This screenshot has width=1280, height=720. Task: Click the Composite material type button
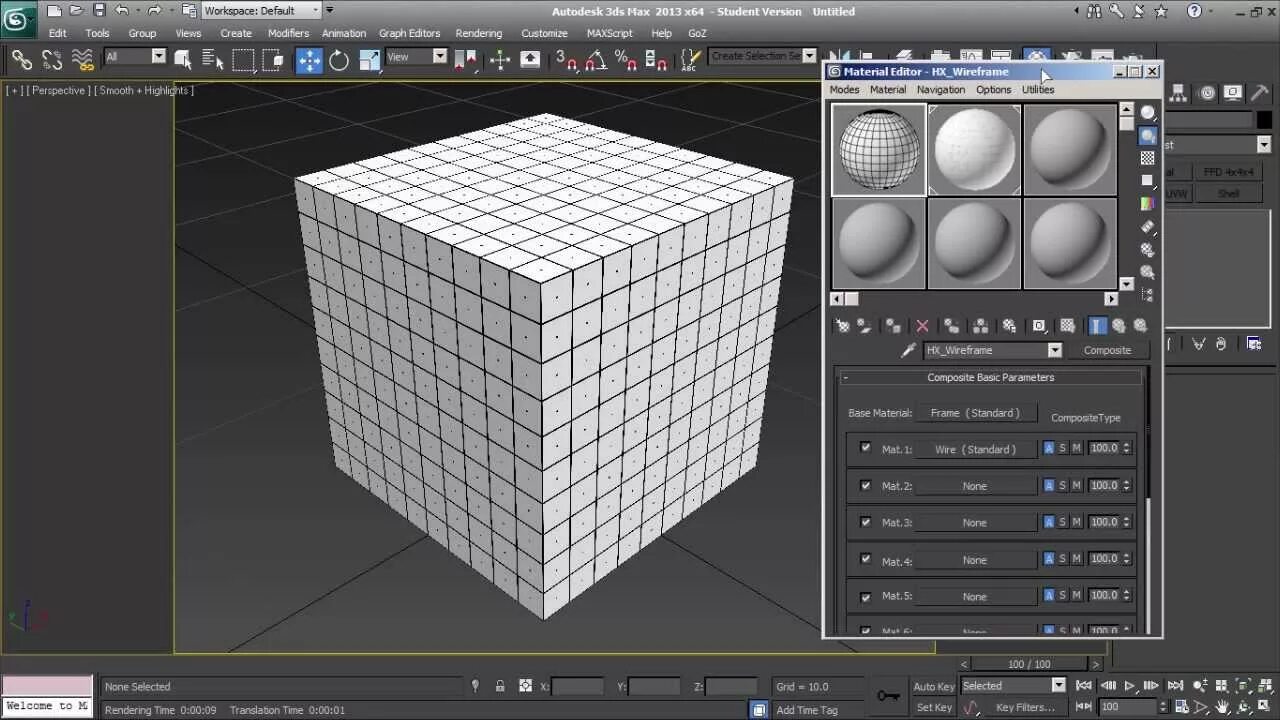(1107, 350)
